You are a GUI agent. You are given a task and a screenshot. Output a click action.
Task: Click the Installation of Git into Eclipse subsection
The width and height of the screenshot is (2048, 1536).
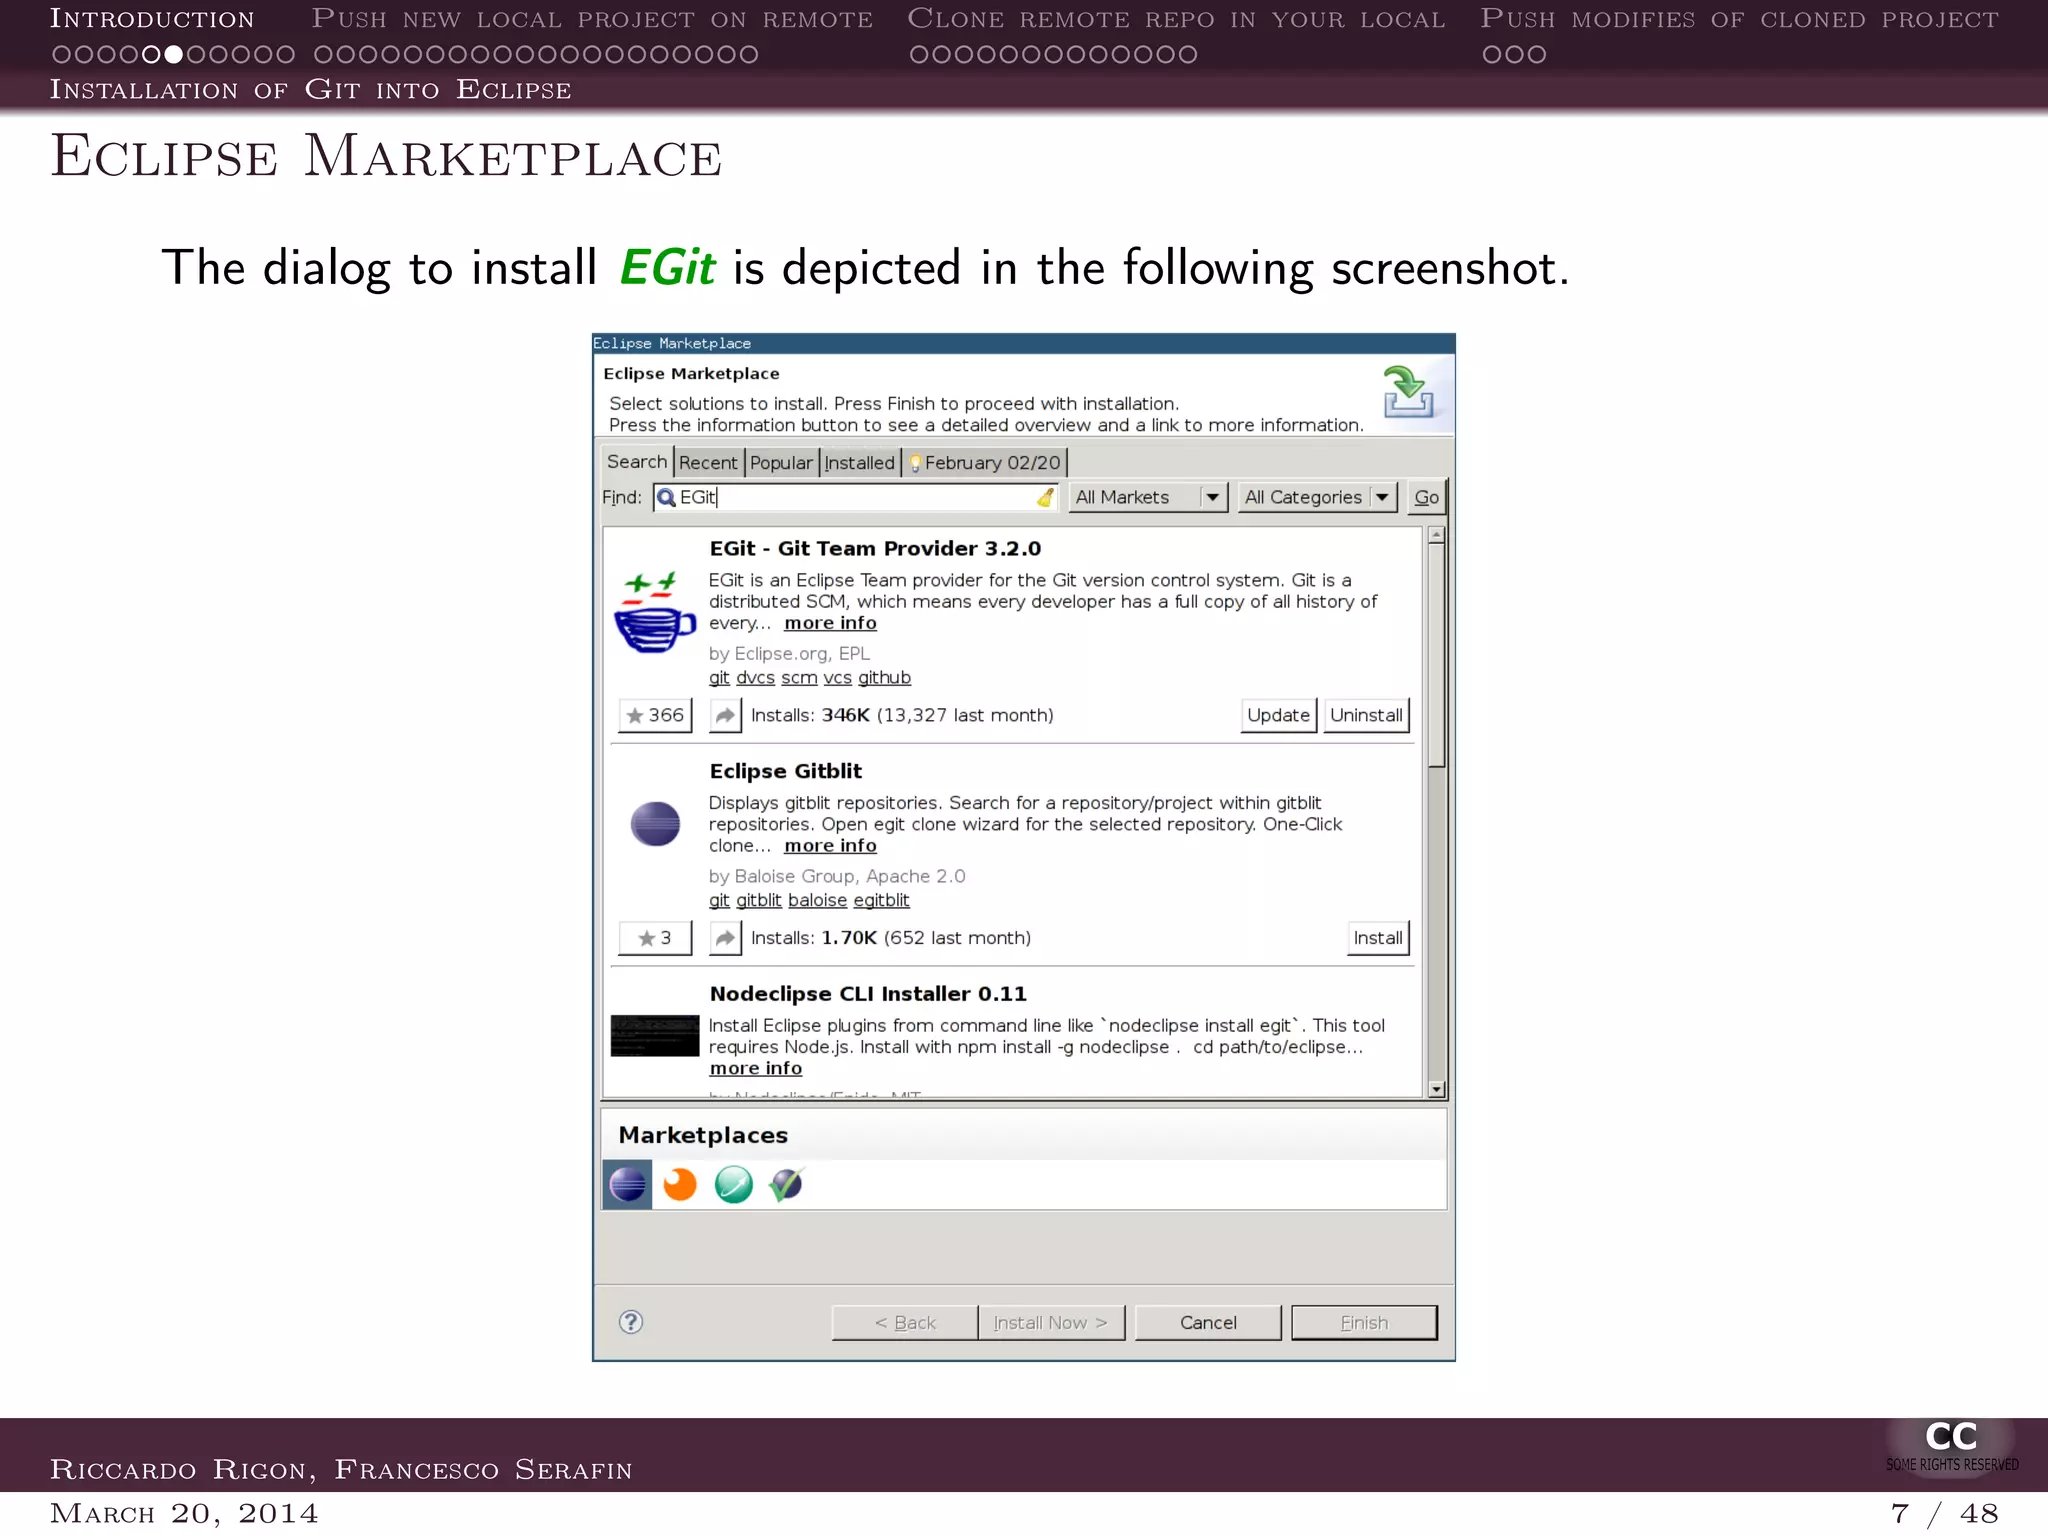click(x=311, y=89)
